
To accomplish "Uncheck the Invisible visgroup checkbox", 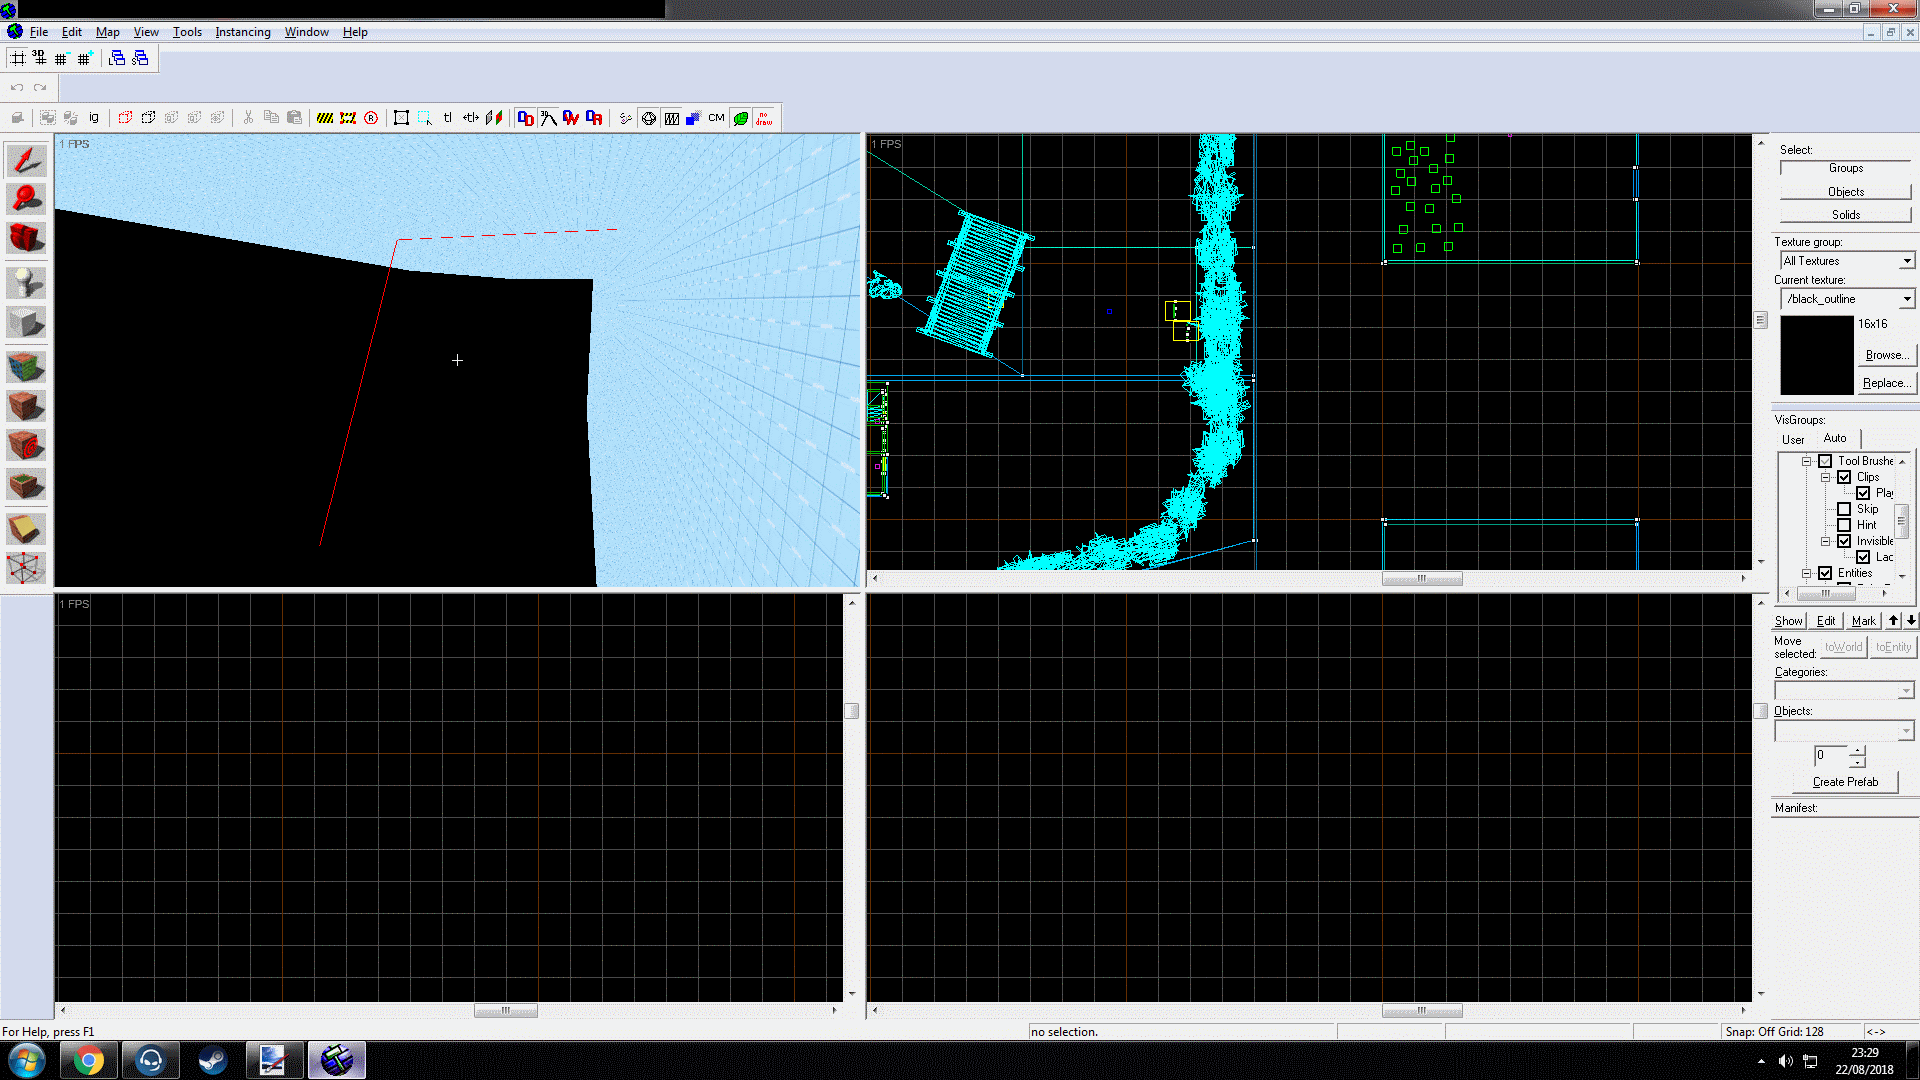I will [x=1844, y=541].
